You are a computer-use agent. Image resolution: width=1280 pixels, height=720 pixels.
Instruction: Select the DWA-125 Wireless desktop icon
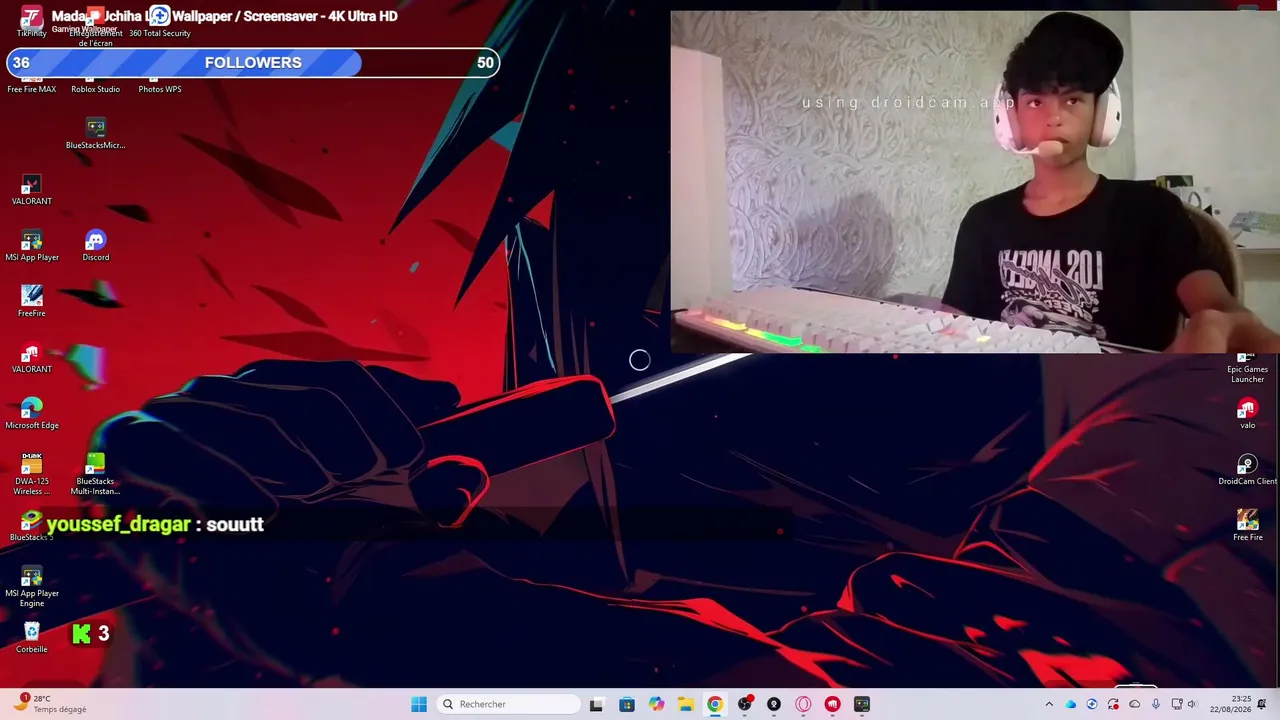click(32, 475)
